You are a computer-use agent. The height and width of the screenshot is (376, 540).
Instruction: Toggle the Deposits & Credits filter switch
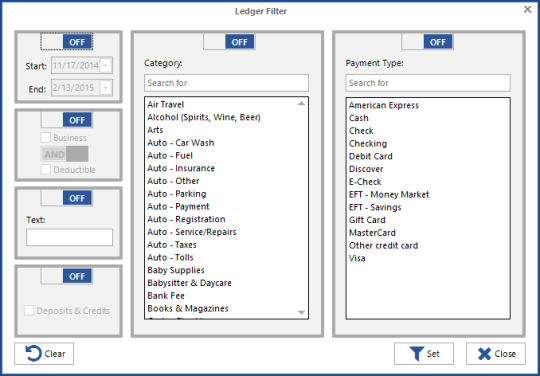[67, 276]
